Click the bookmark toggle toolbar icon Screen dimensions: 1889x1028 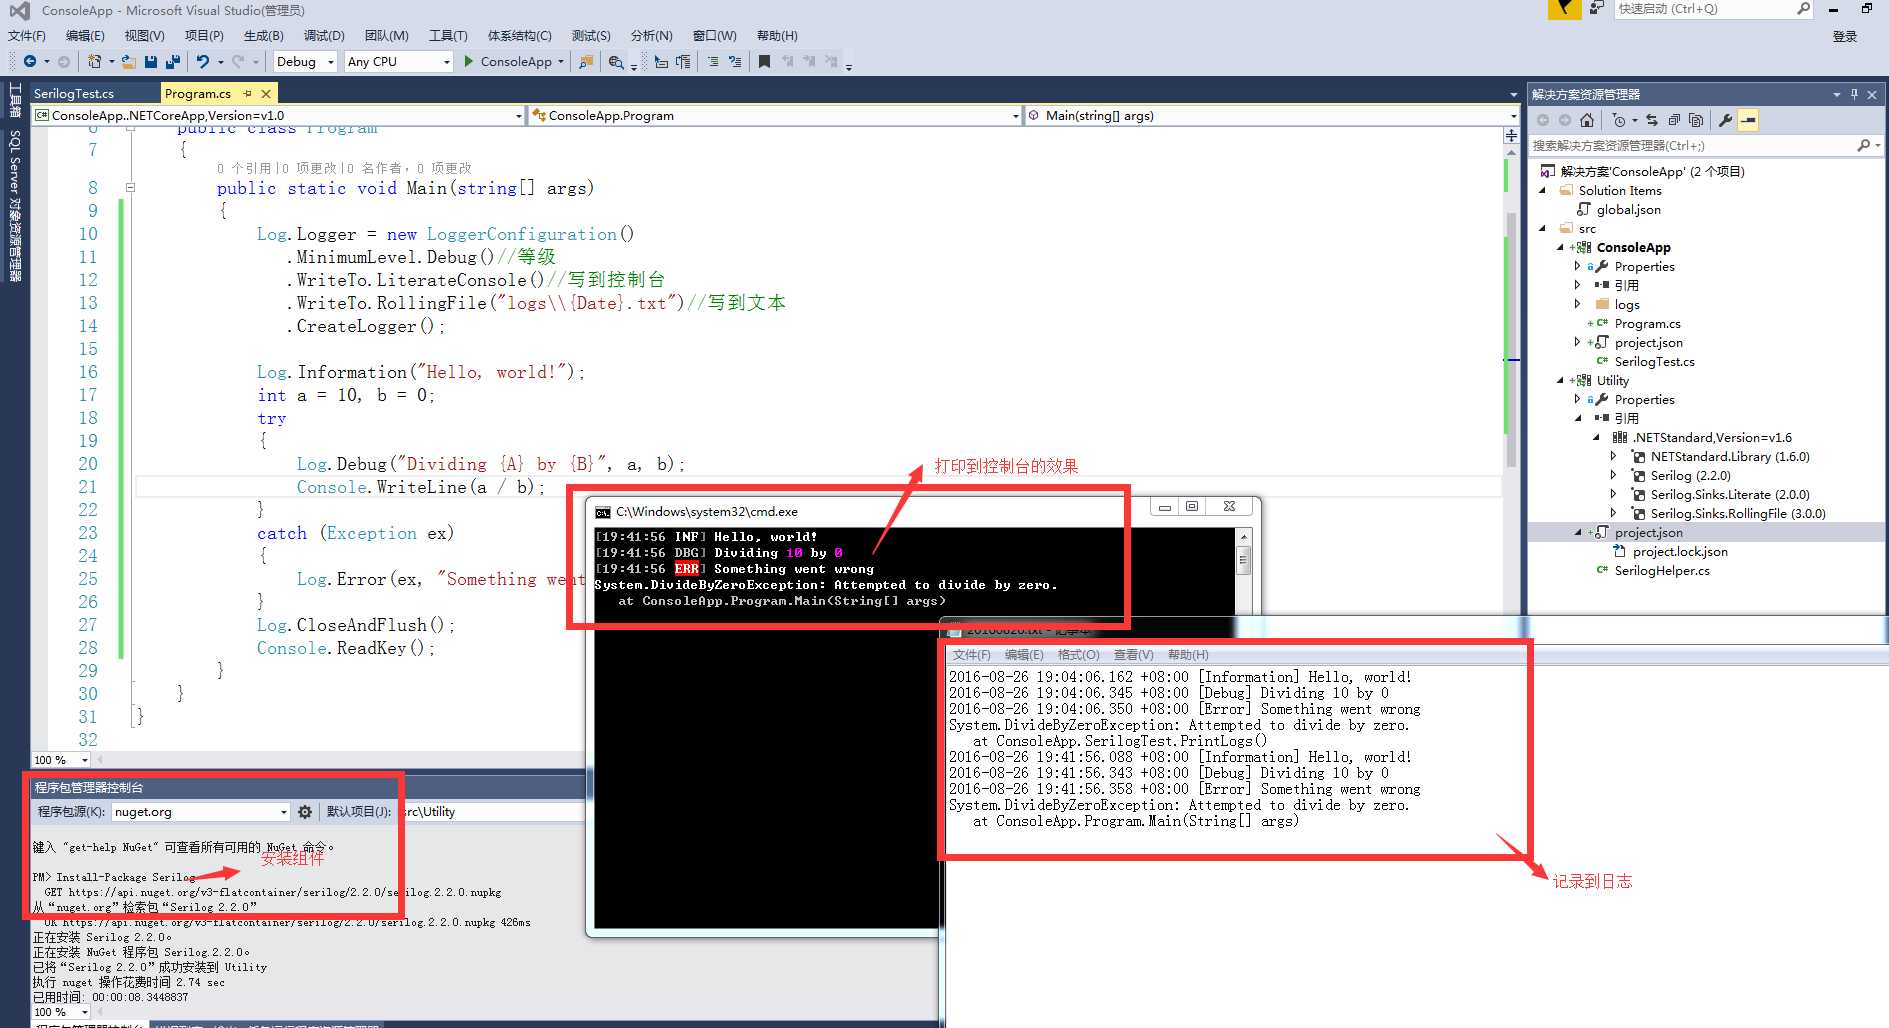[764, 62]
